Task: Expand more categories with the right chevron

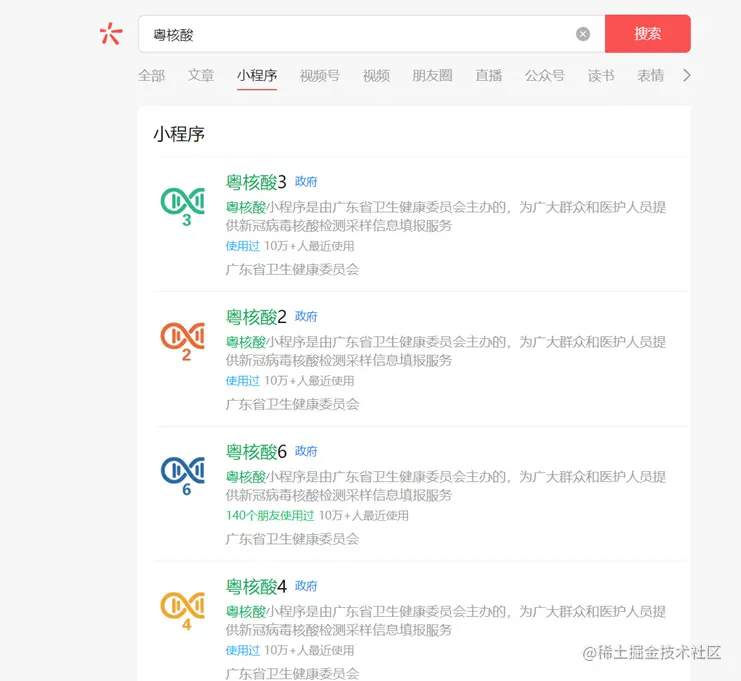Action: (x=687, y=75)
